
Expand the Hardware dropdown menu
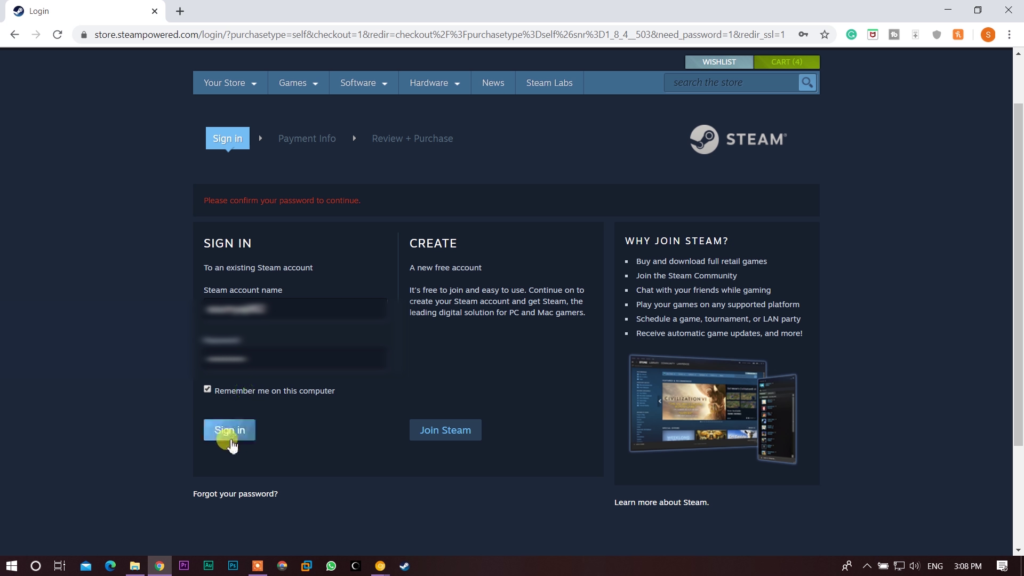[434, 83]
